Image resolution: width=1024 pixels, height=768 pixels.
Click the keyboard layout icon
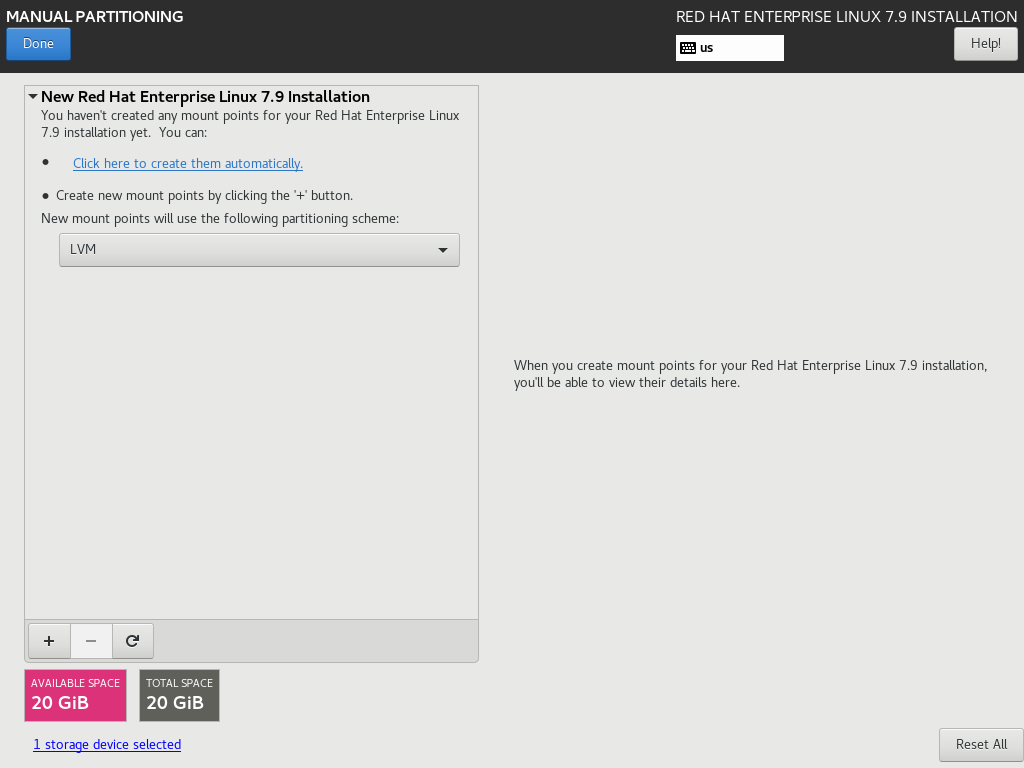coord(688,48)
